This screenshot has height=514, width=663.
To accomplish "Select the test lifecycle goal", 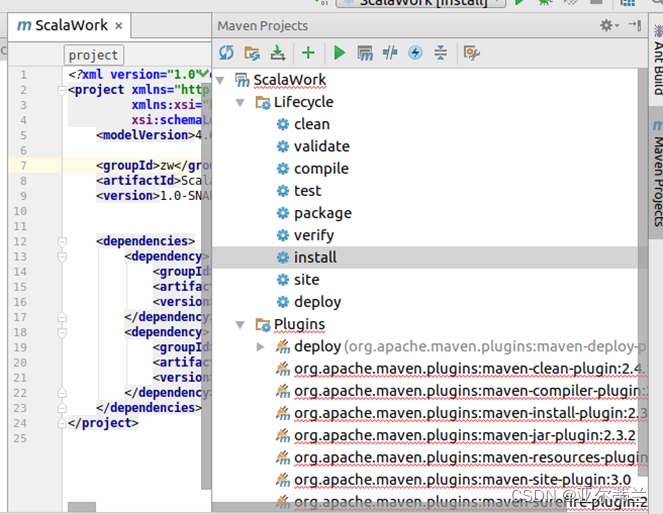I will point(307,191).
